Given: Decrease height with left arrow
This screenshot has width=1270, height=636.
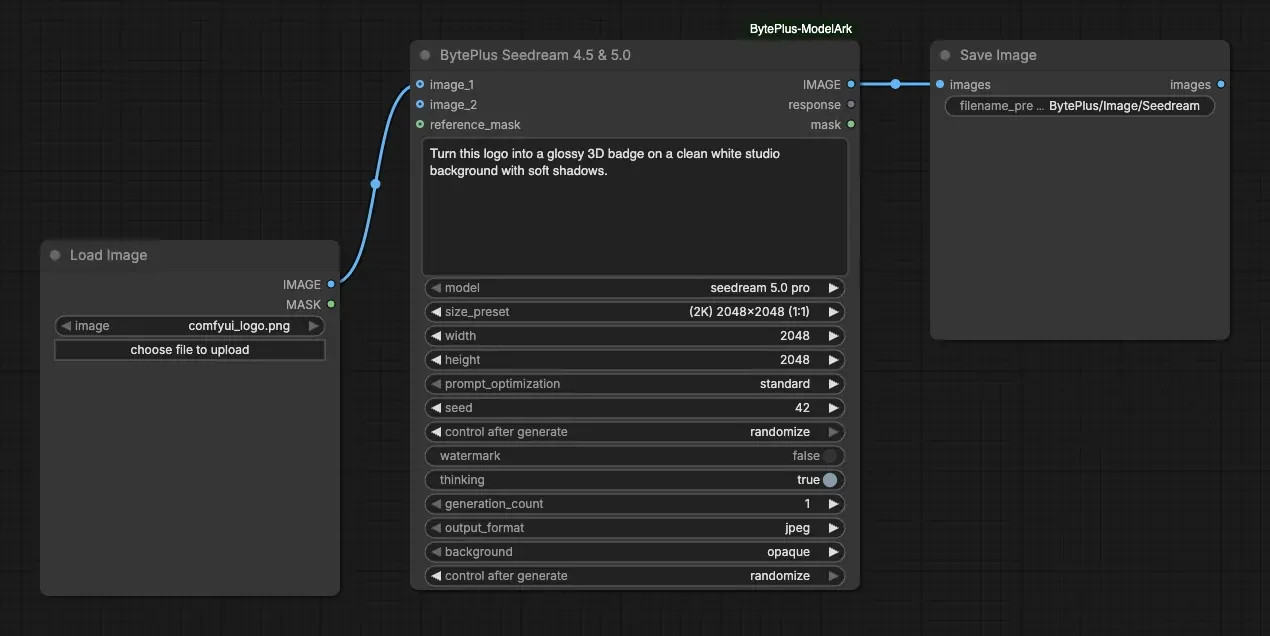Looking at the screenshot, I should click(x=436, y=360).
